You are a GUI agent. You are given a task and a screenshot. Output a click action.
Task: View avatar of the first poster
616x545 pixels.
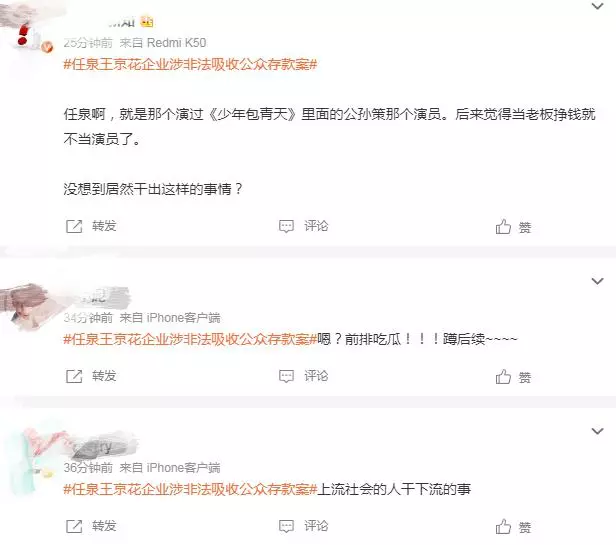click(x=28, y=33)
